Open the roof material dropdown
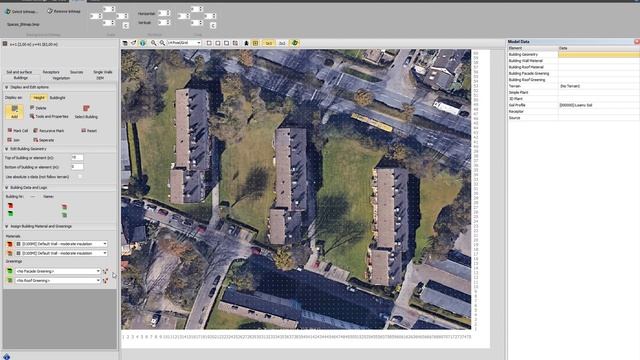640x360 pixels. click(x=62, y=253)
